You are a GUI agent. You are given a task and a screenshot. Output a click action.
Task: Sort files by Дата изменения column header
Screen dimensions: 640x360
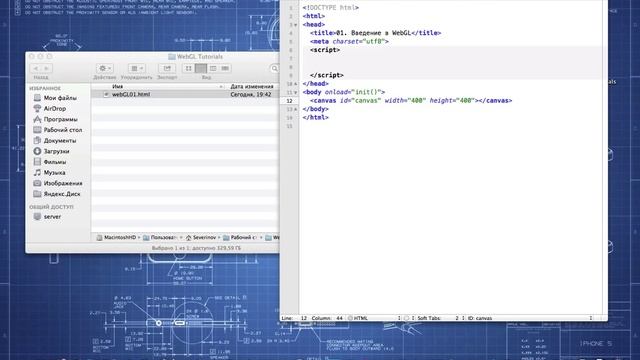tap(252, 87)
